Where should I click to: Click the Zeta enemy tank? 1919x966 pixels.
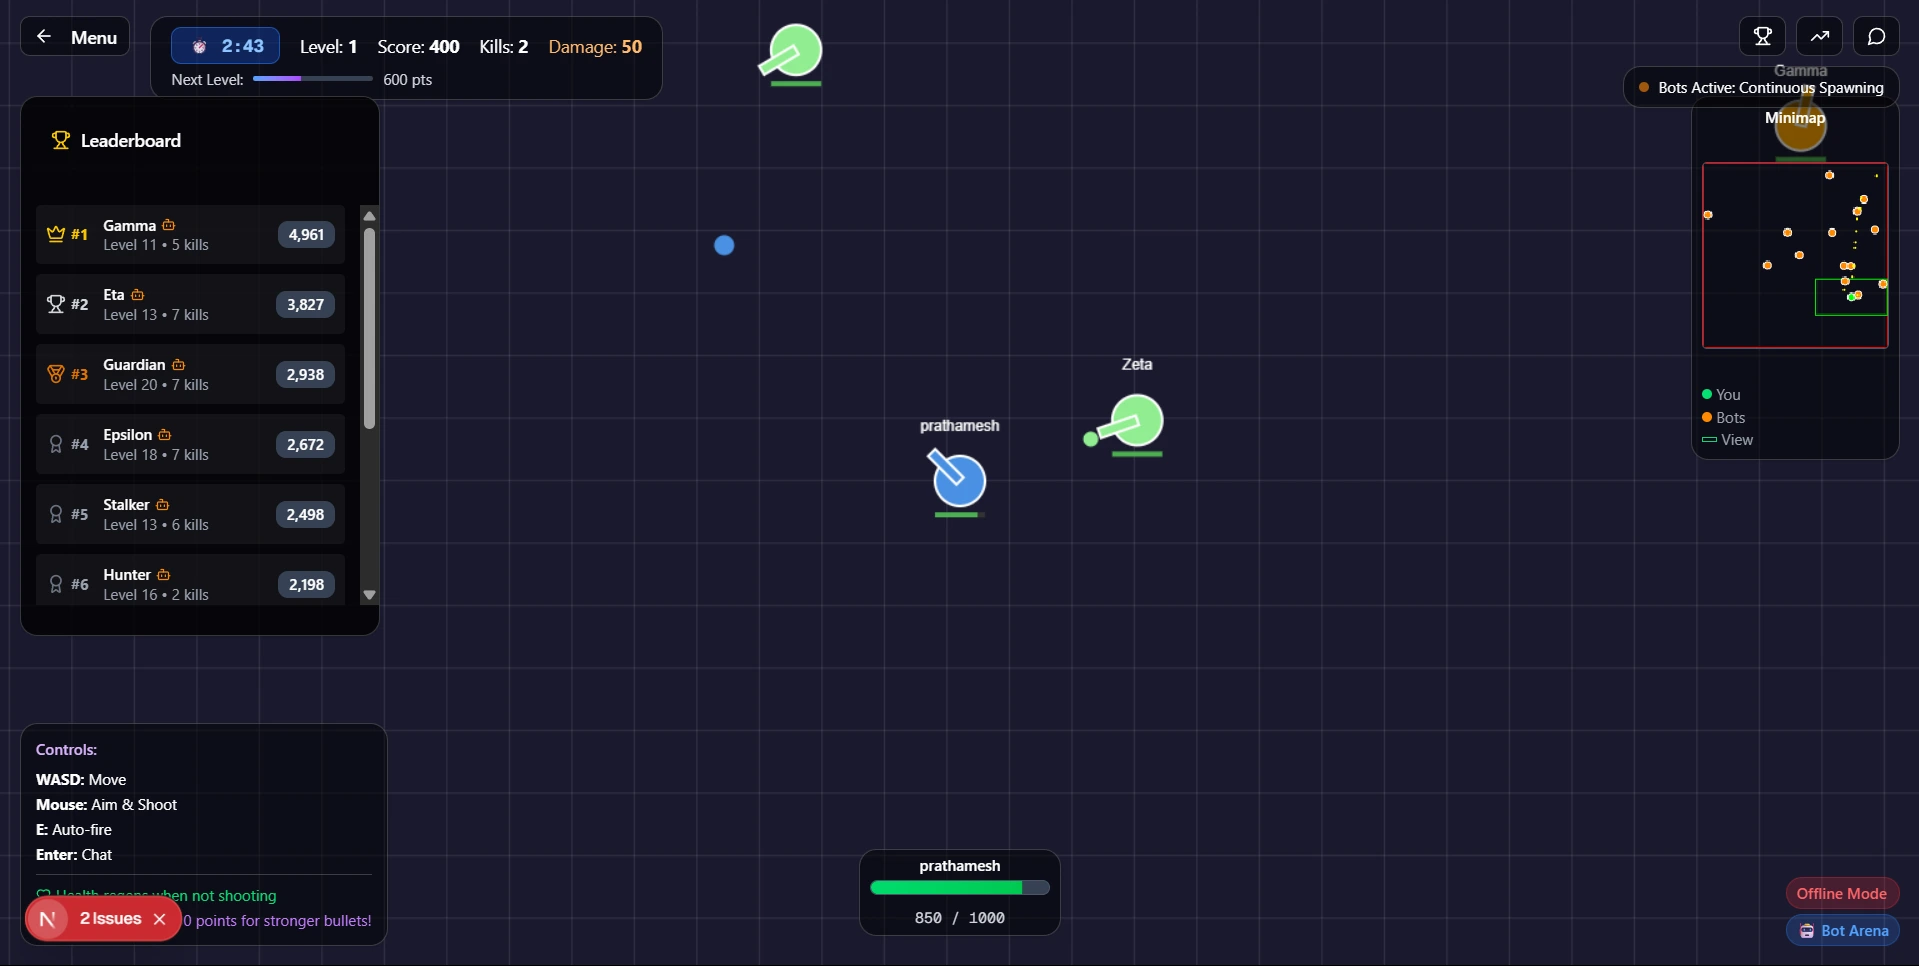pos(1136,420)
